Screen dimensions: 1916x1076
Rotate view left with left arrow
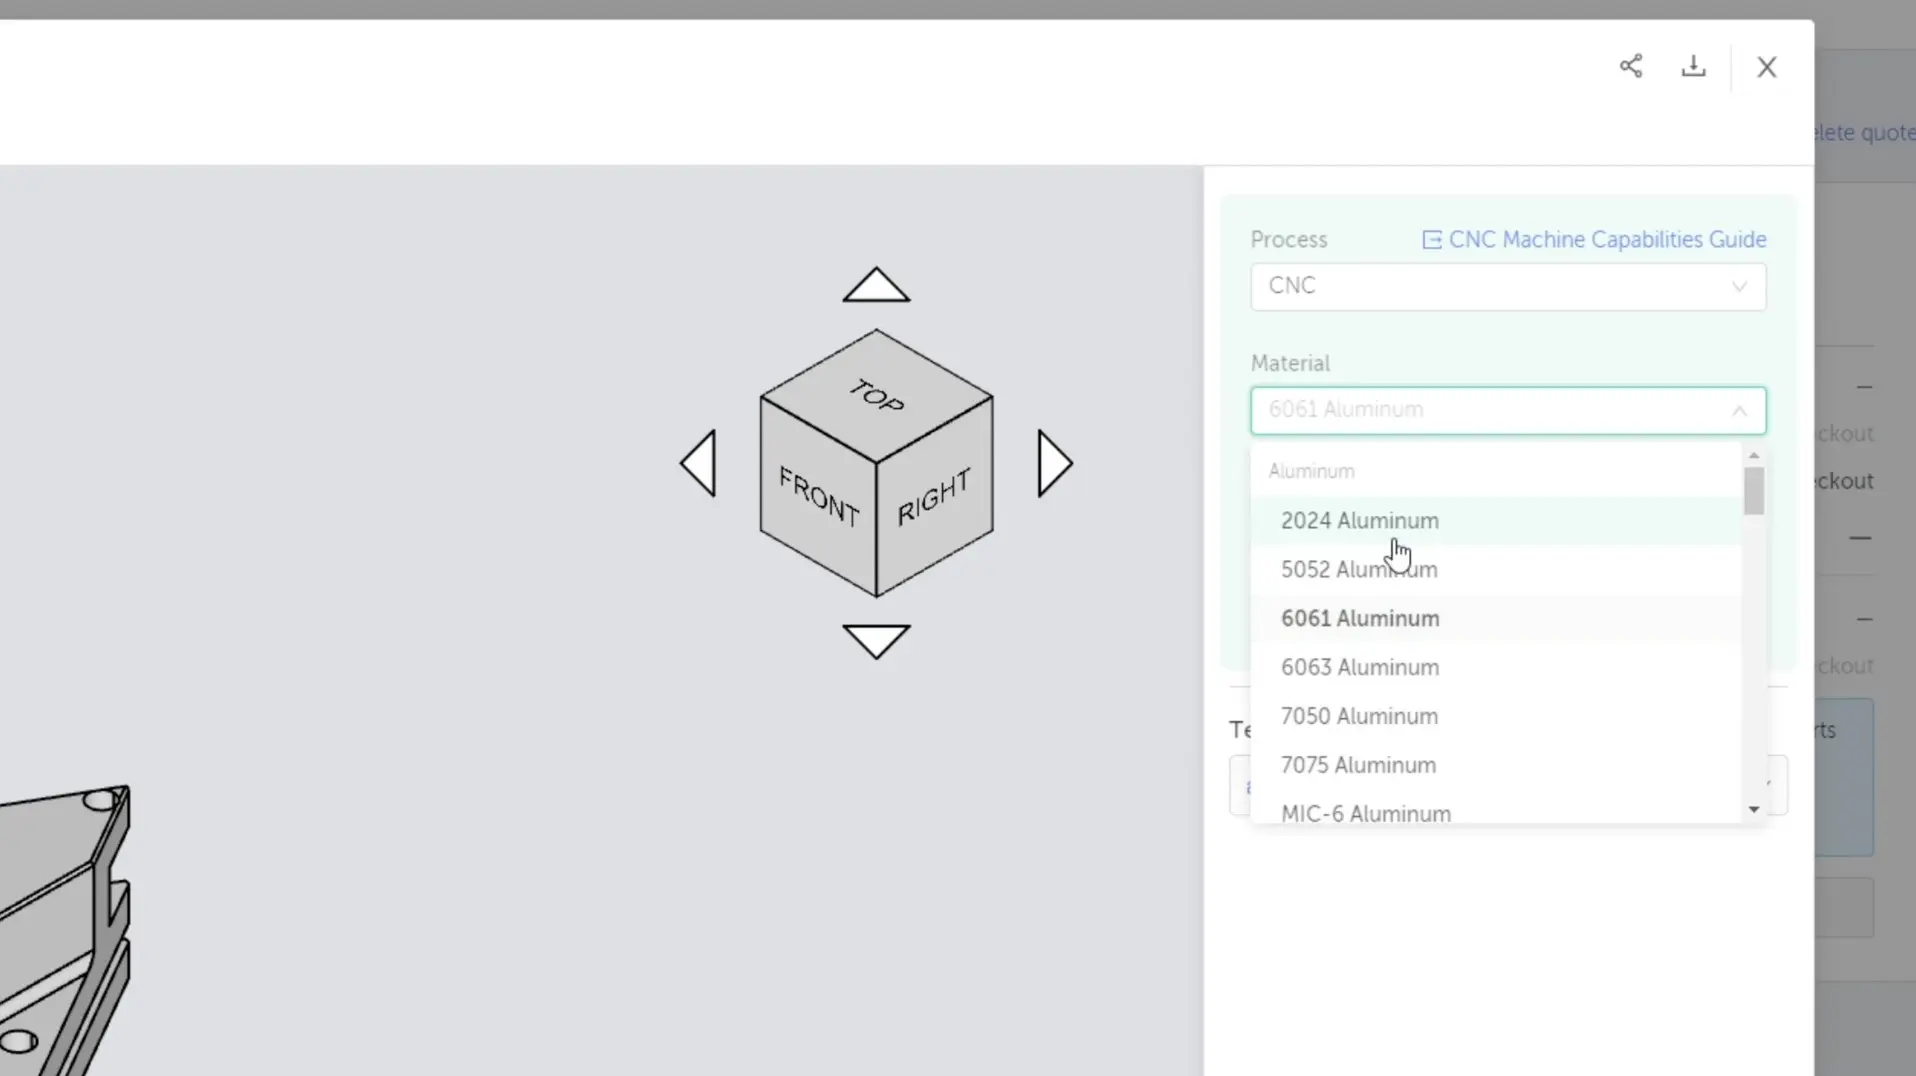pos(699,463)
